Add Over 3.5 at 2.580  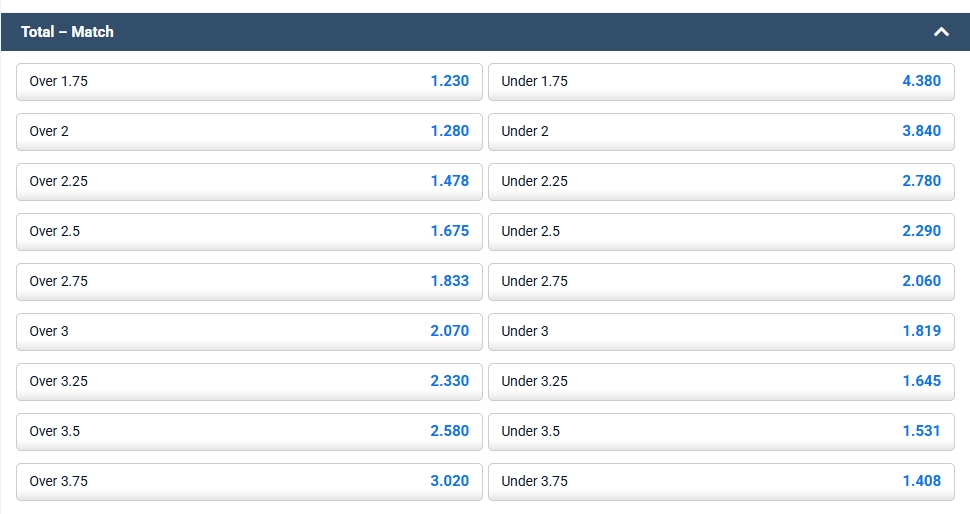(249, 431)
